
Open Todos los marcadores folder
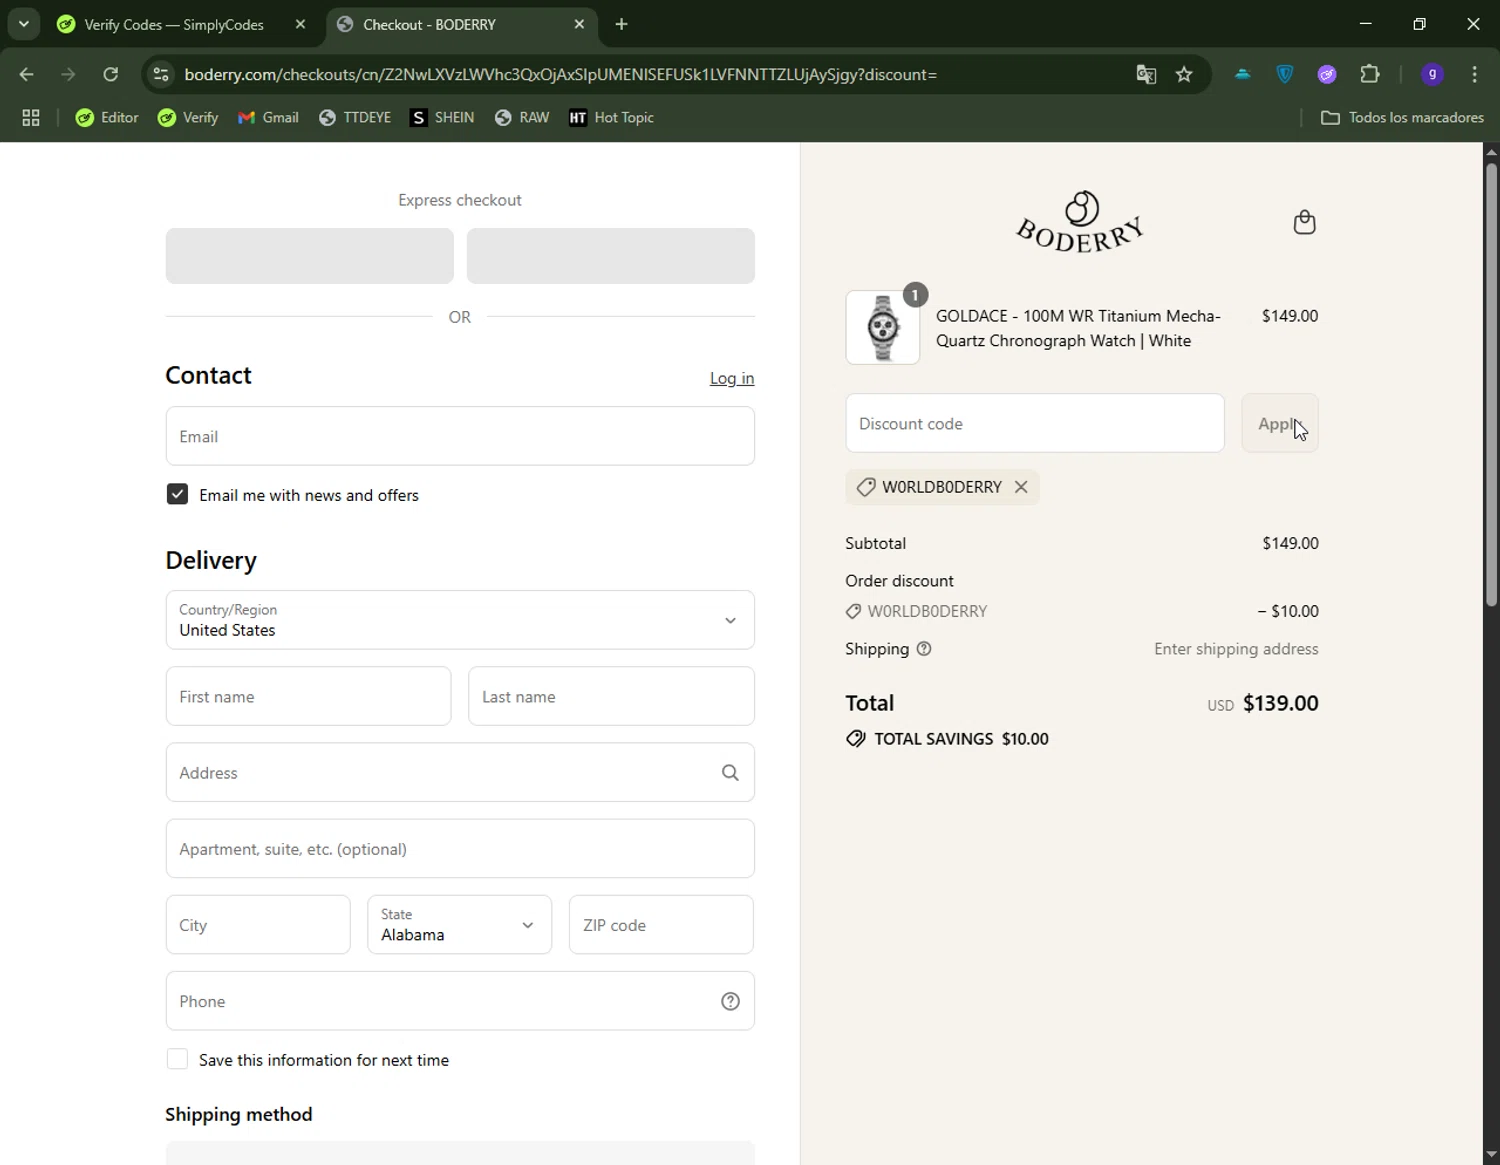click(x=1402, y=117)
